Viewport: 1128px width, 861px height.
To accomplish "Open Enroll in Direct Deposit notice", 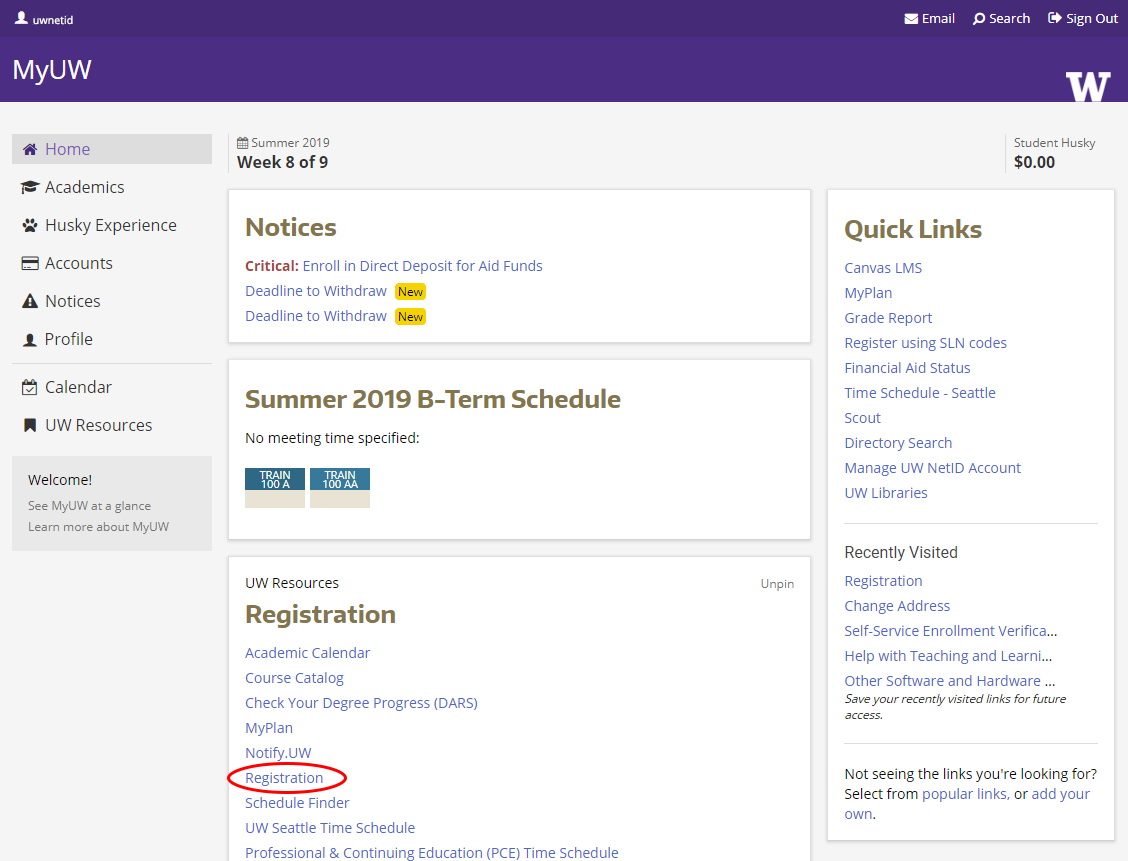I will [422, 266].
